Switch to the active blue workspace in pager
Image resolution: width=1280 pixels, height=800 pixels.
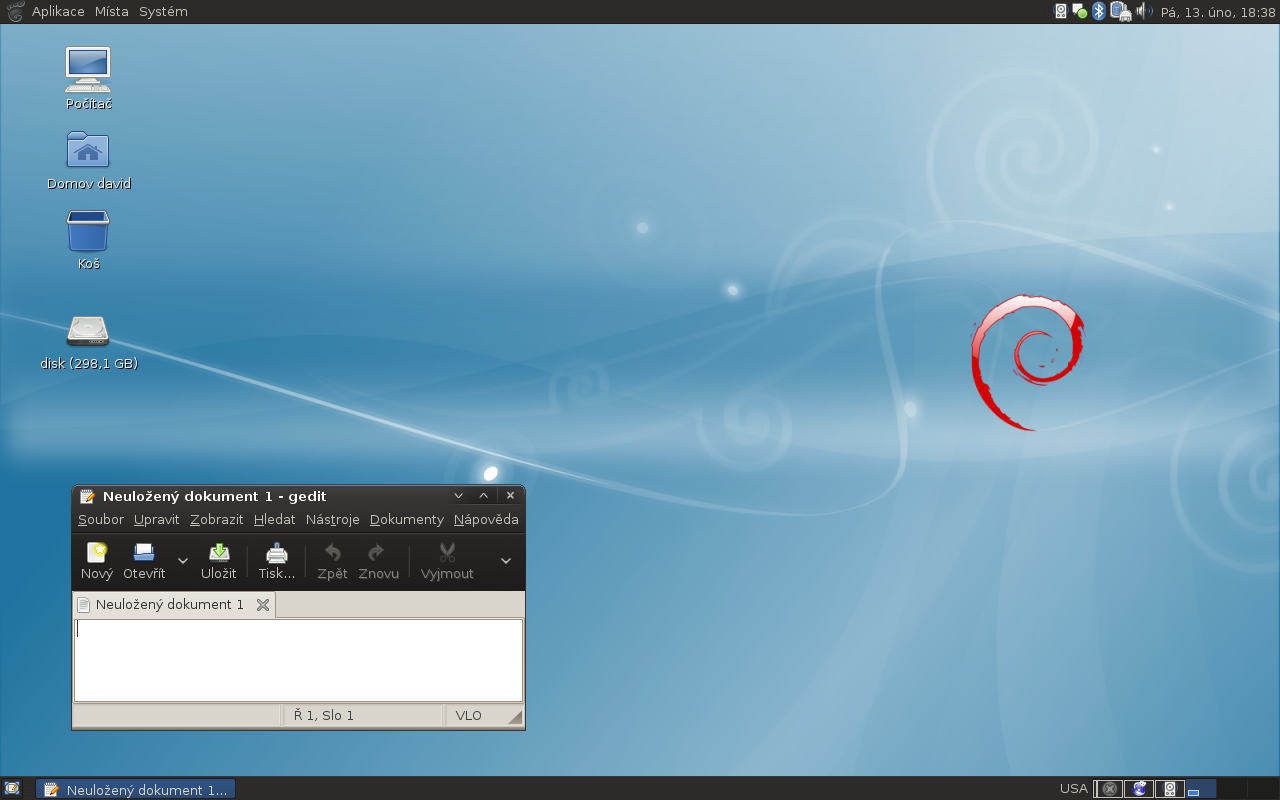click(x=1200, y=788)
